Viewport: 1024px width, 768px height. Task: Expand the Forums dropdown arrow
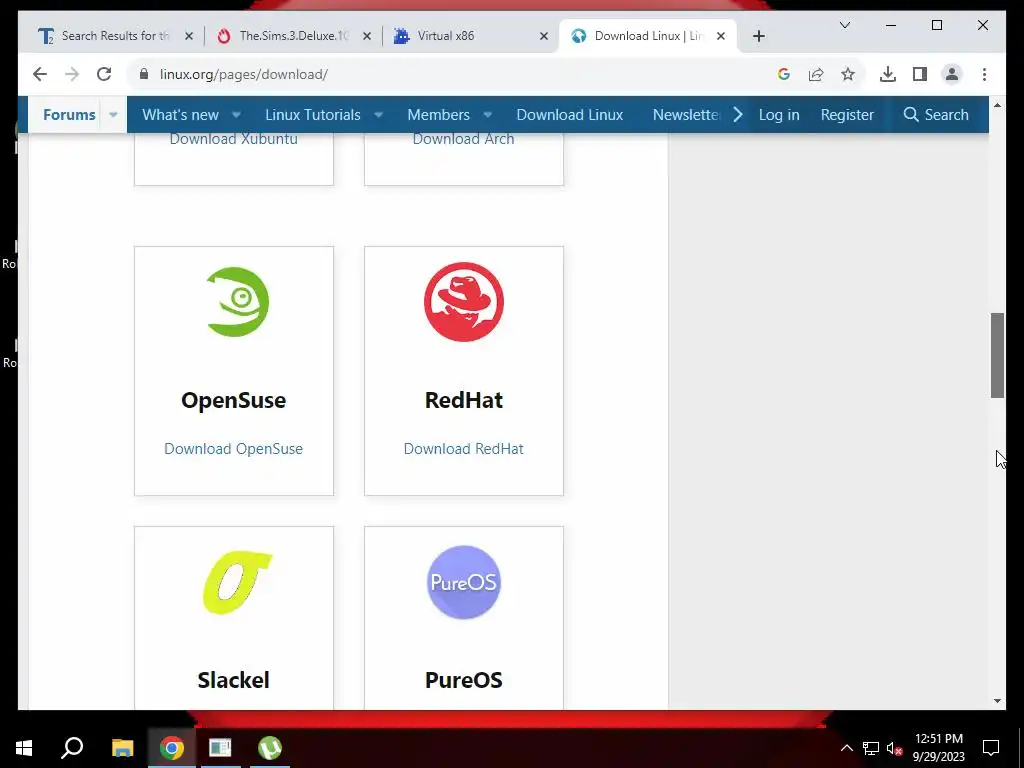(x=113, y=115)
